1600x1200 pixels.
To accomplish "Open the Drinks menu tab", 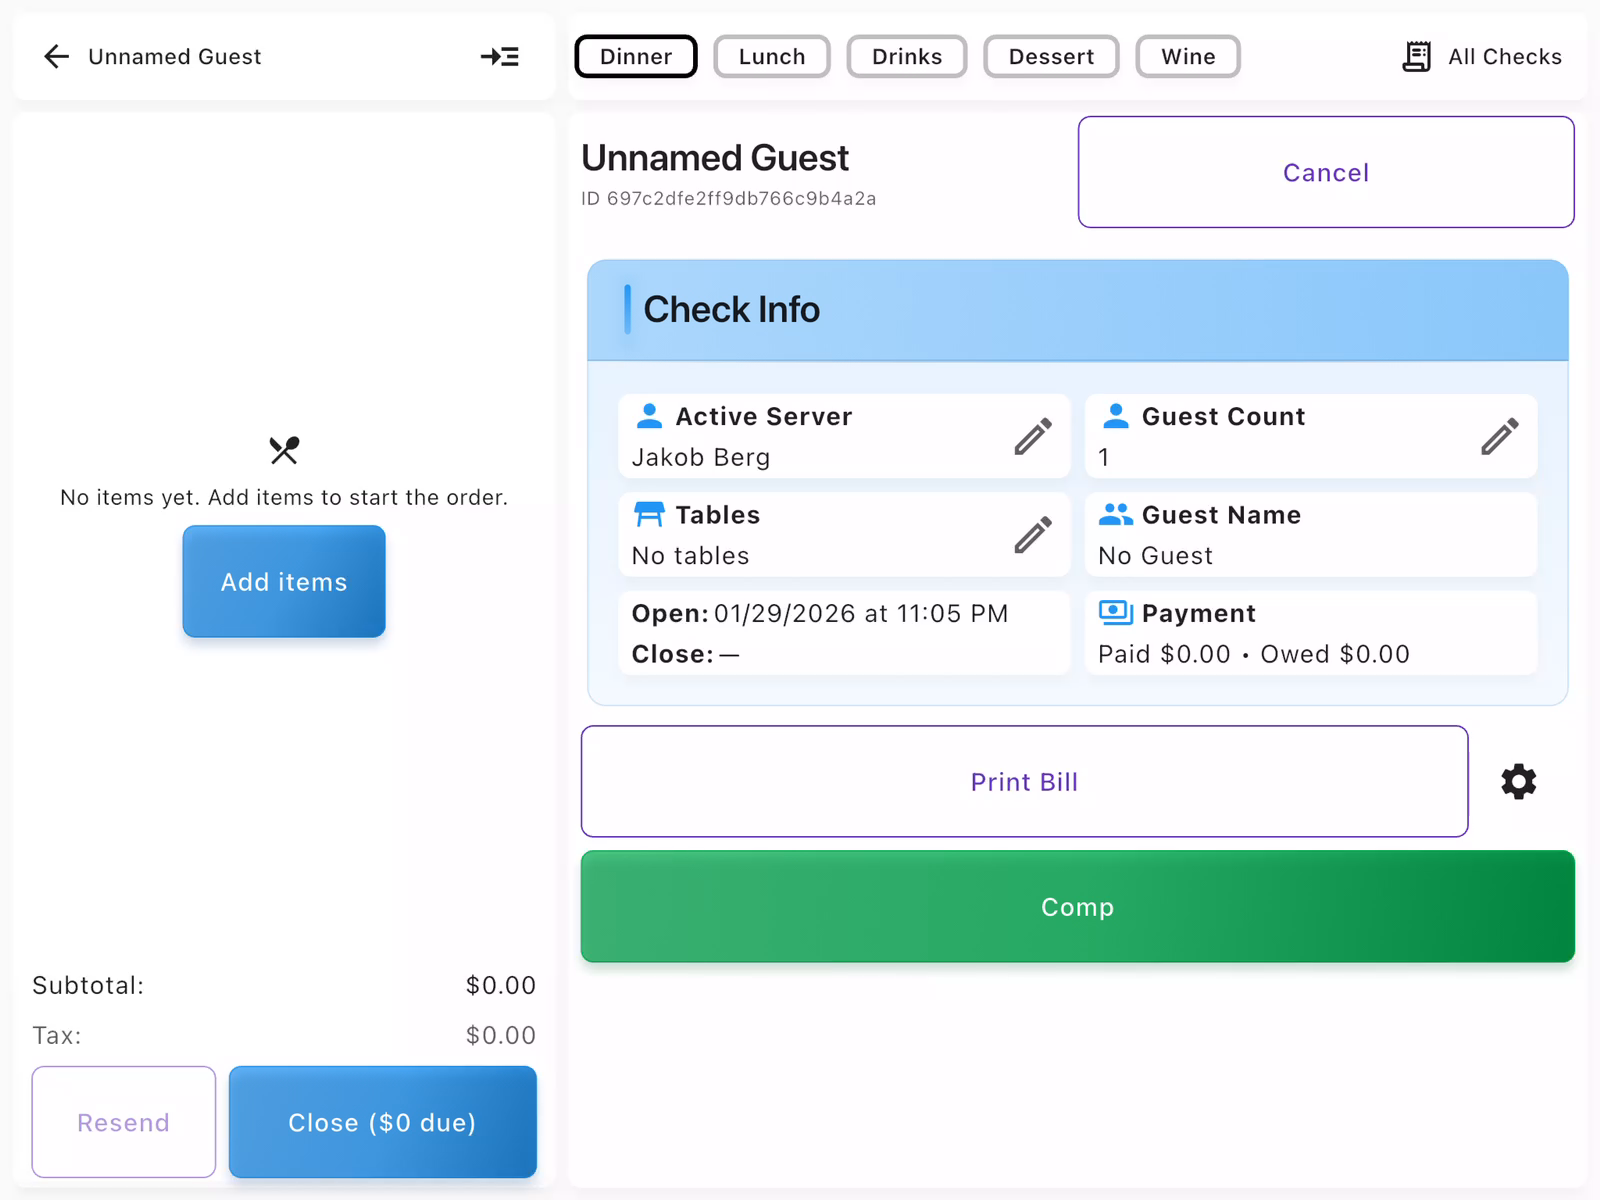I will pos(906,57).
